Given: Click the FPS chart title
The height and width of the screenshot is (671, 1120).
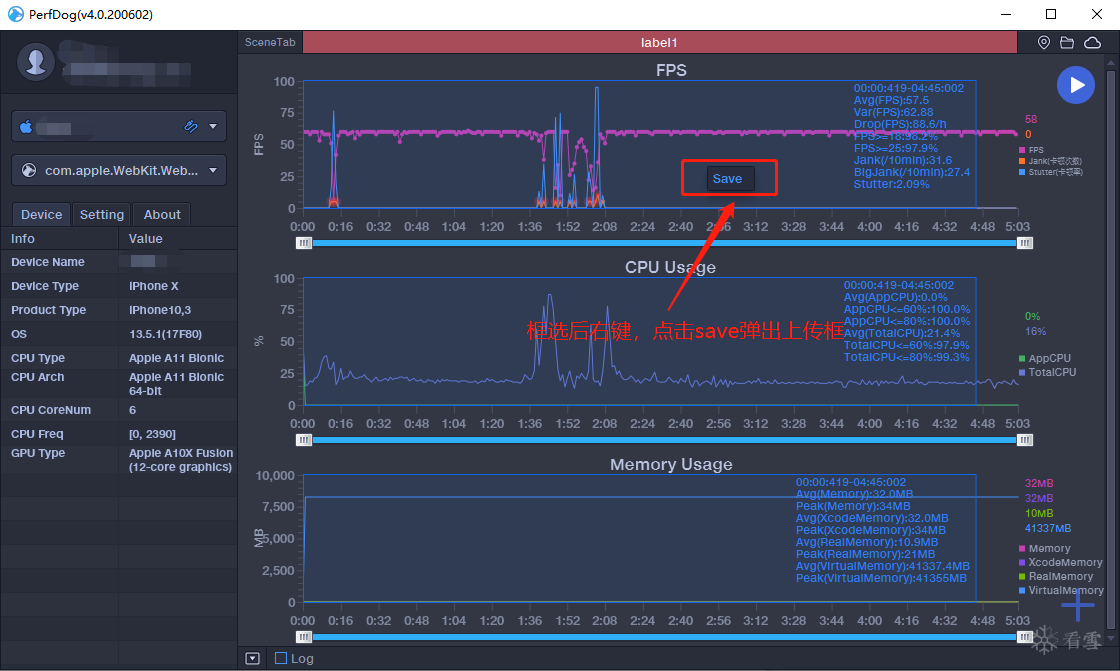Looking at the screenshot, I should 671,70.
